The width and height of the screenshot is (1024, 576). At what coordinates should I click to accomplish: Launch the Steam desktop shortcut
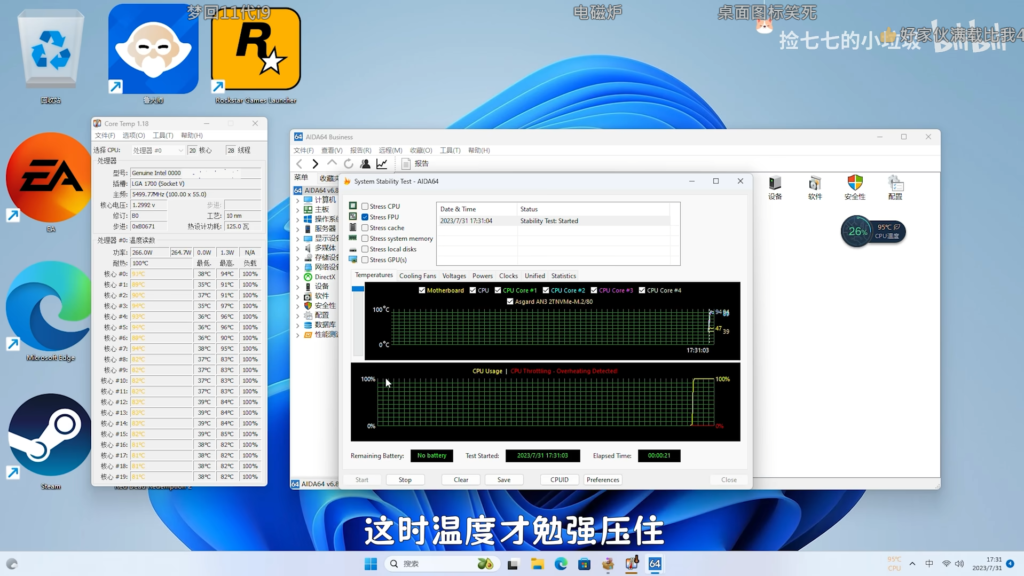(50, 436)
